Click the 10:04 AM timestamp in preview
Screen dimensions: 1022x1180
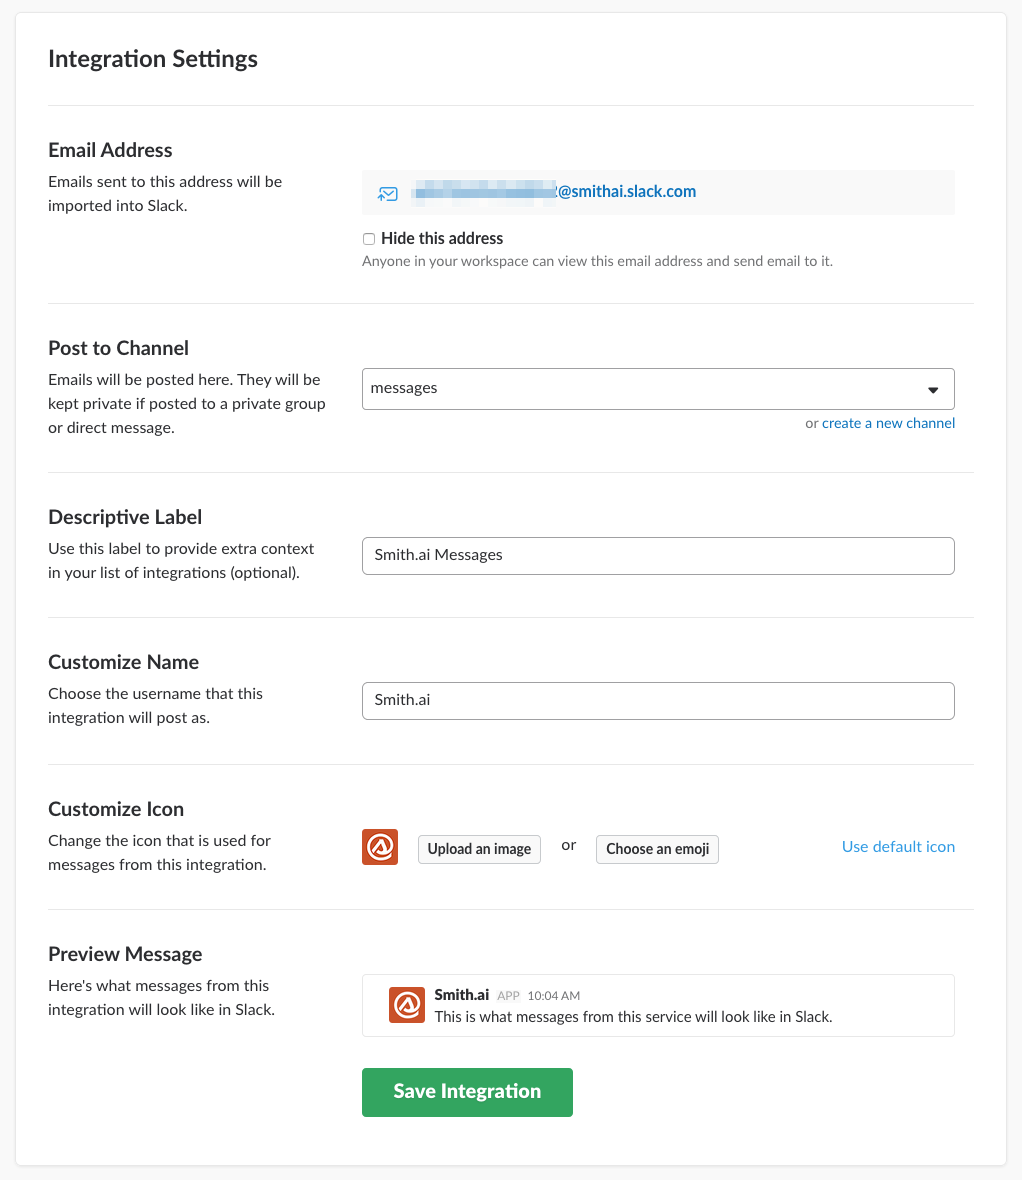[553, 996]
